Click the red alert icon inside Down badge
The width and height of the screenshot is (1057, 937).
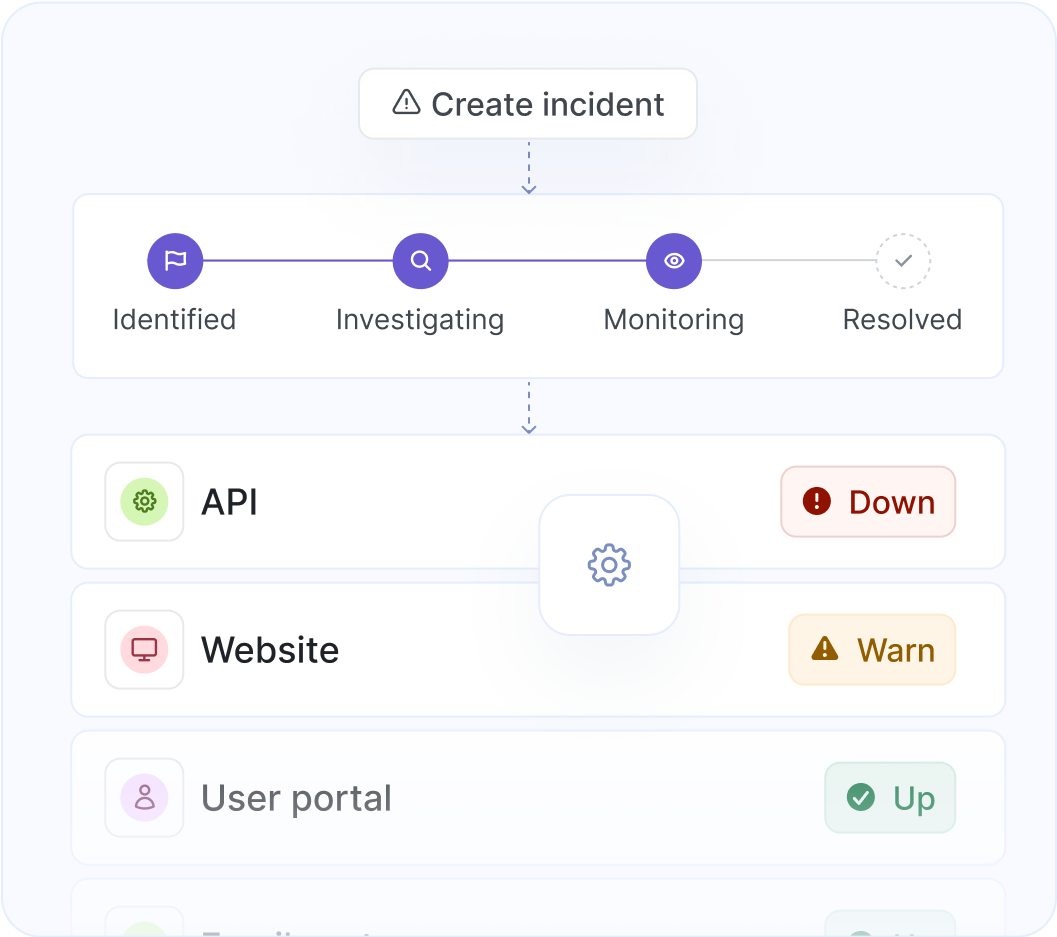(818, 502)
